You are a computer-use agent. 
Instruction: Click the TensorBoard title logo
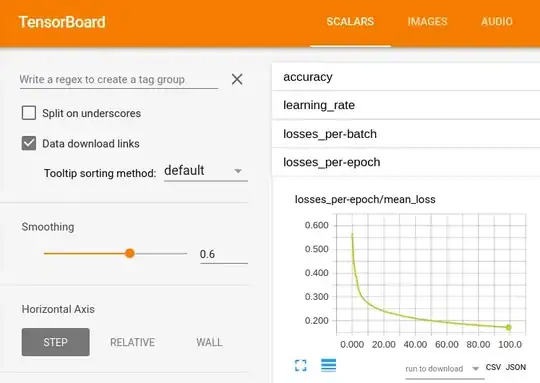tap(62, 22)
